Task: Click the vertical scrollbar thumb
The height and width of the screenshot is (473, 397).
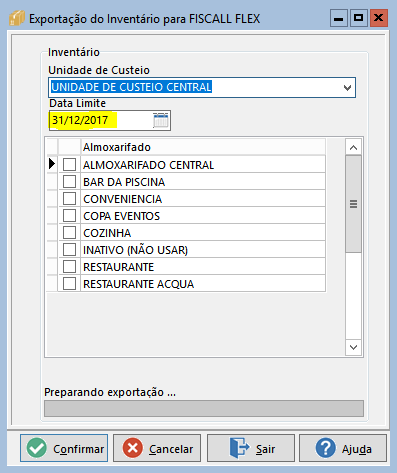Action: point(353,204)
